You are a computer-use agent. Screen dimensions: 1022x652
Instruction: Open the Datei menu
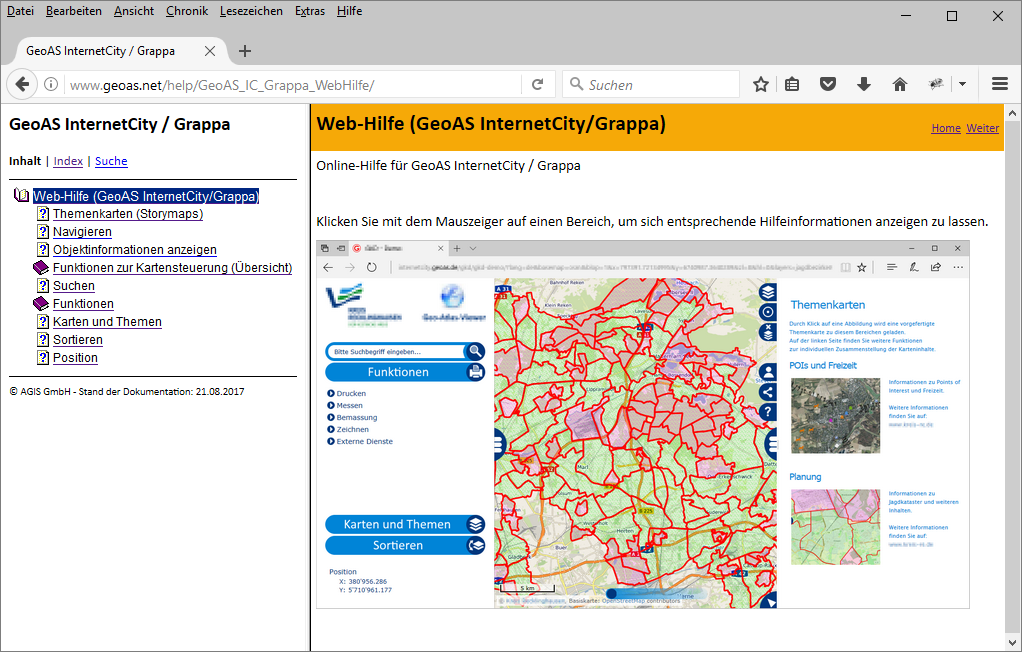click(20, 11)
